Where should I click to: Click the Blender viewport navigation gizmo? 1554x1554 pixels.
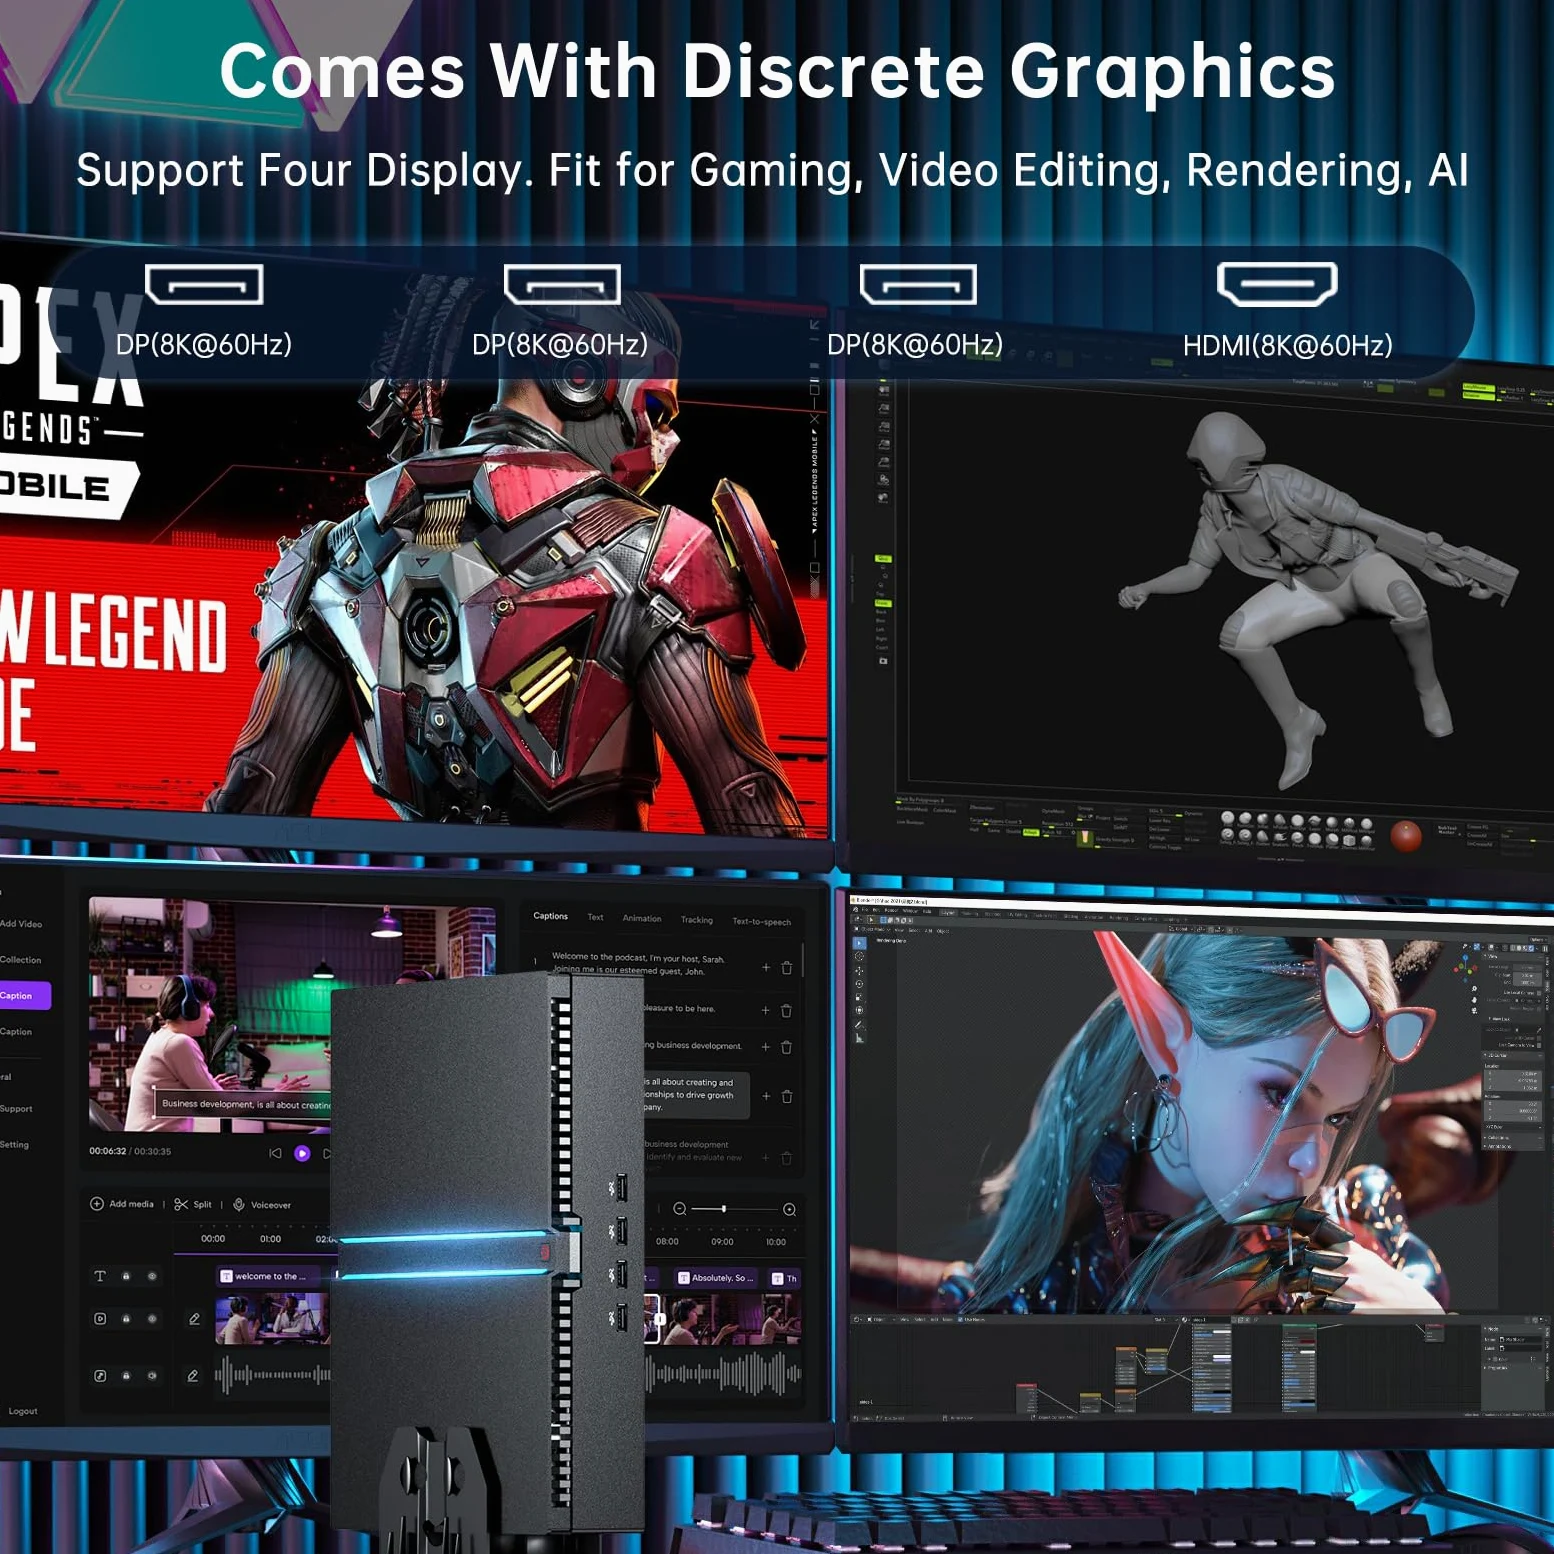[1465, 967]
